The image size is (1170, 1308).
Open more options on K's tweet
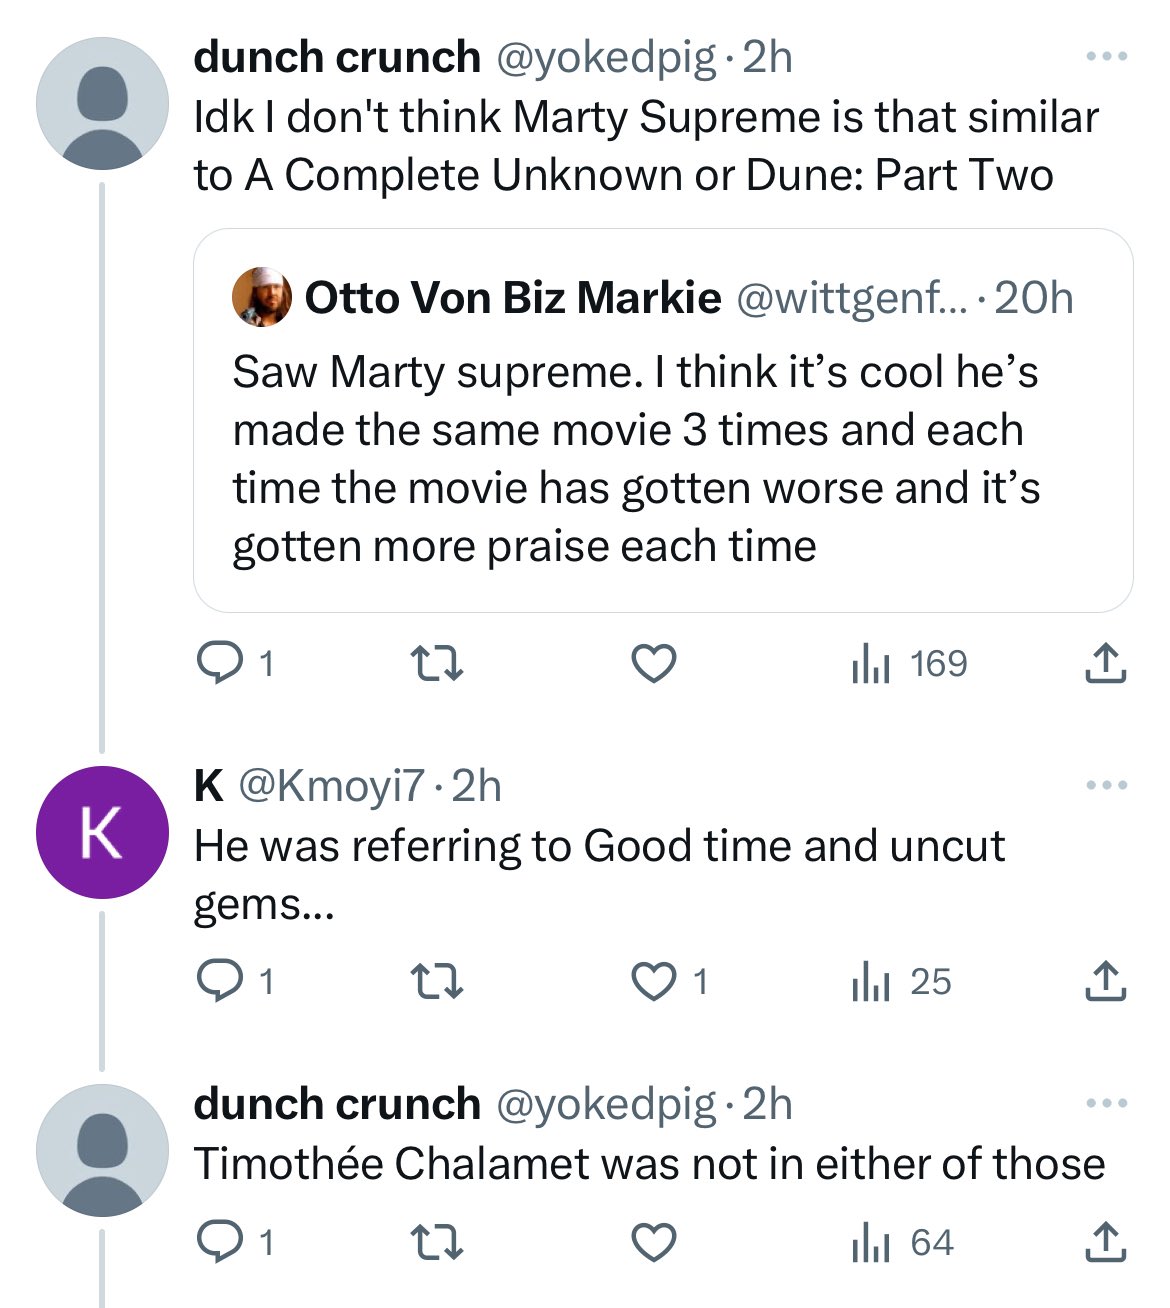1107,786
